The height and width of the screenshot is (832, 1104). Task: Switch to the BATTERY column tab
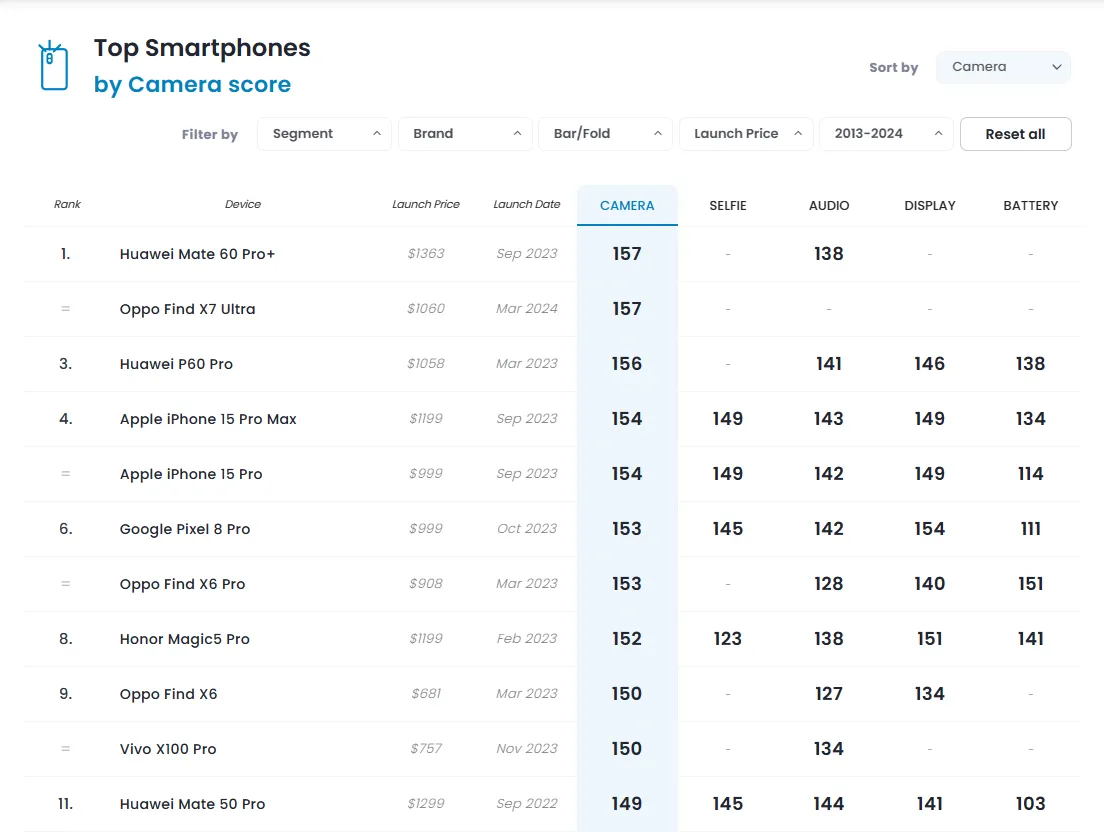(x=1031, y=206)
